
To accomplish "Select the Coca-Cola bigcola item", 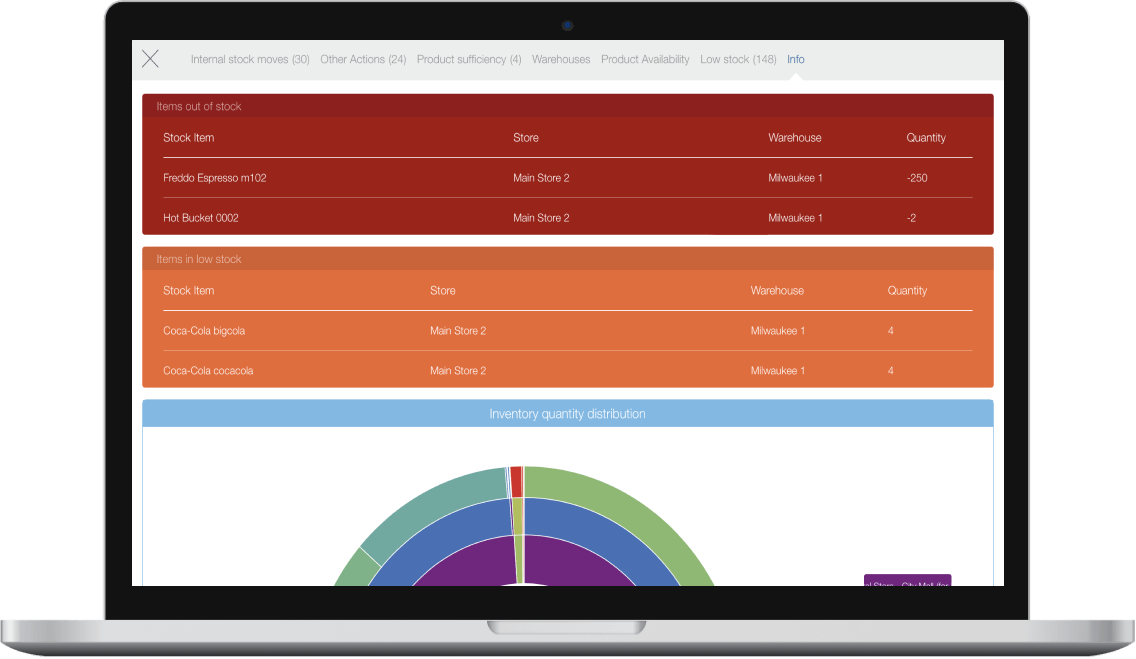I will coord(204,331).
